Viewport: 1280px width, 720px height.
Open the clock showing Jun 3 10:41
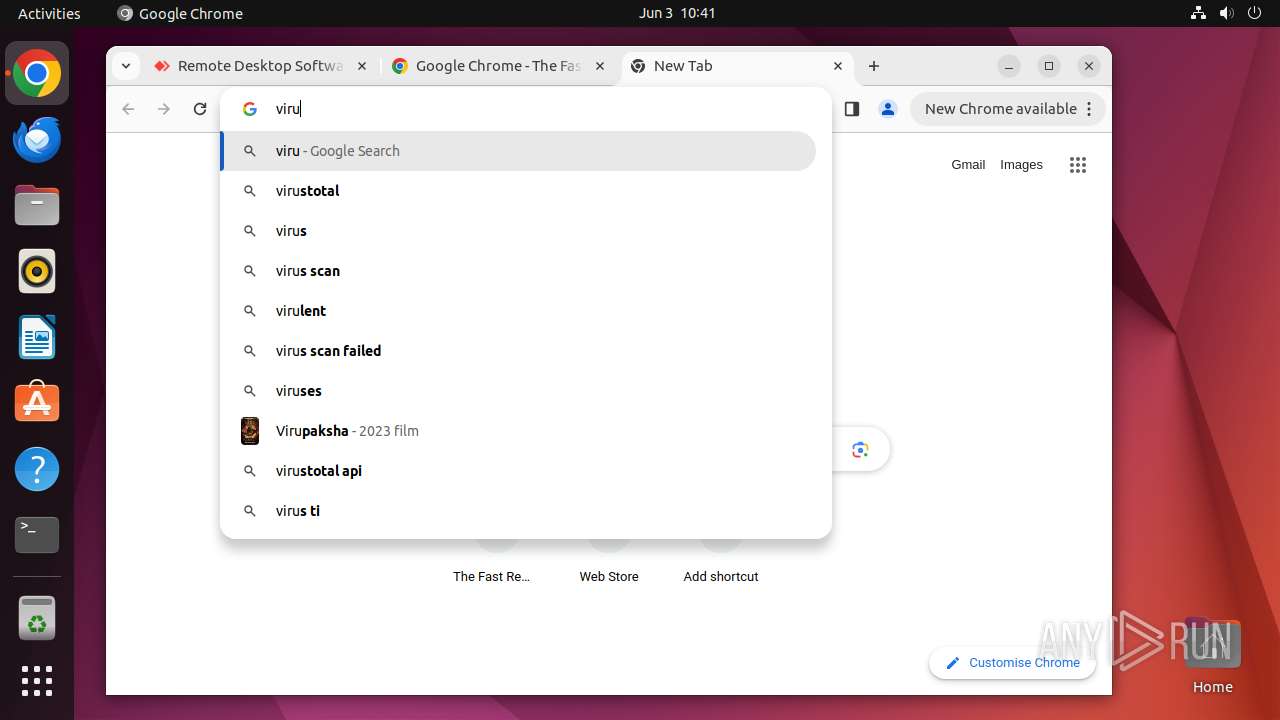pyautogui.click(x=677, y=13)
